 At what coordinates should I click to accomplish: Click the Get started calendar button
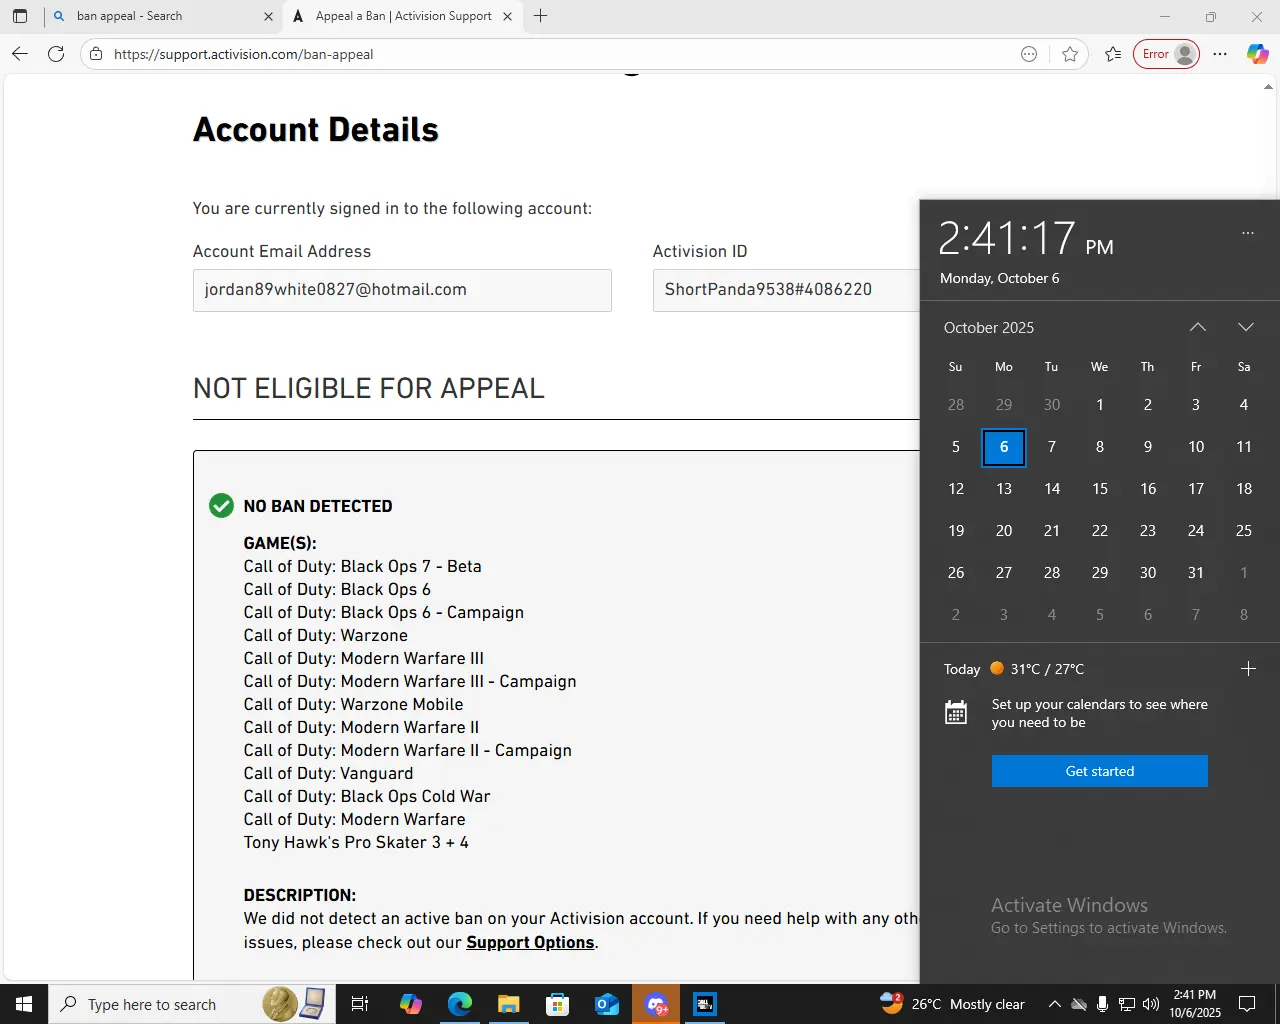(1099, 771)
